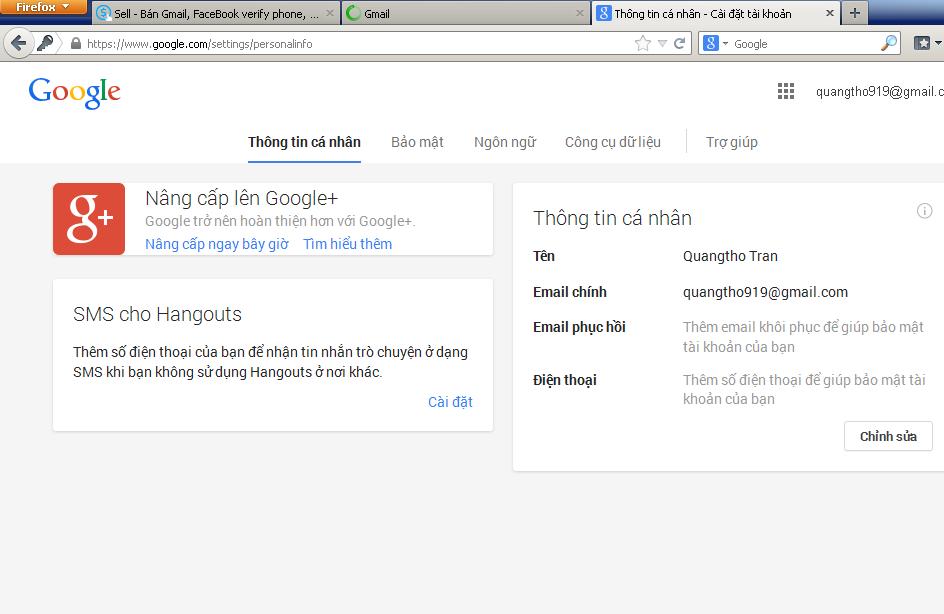Image resolution: width=944 pixels, height=614 pixels.
Task: Click the Tìm hiểu thêm link
Action: (347, 244)
